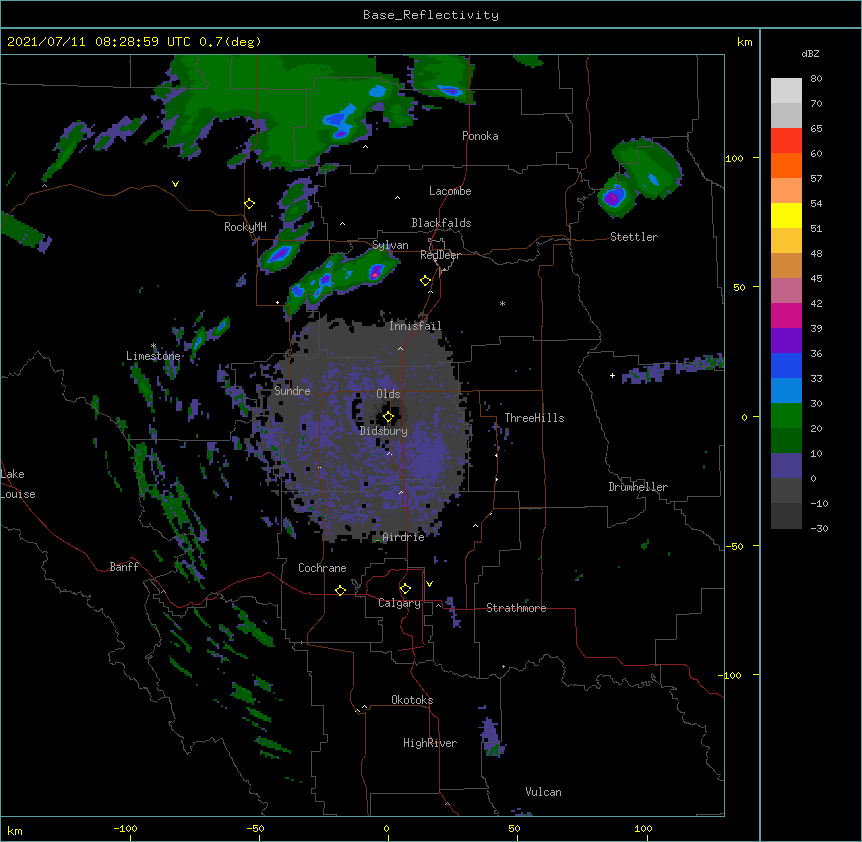Click the HighRiver label

pos(430,743)
